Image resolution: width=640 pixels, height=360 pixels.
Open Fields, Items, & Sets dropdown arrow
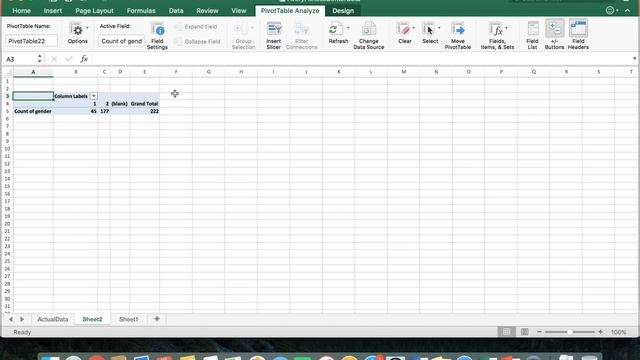pyautogui.click(x=506, y=28)
